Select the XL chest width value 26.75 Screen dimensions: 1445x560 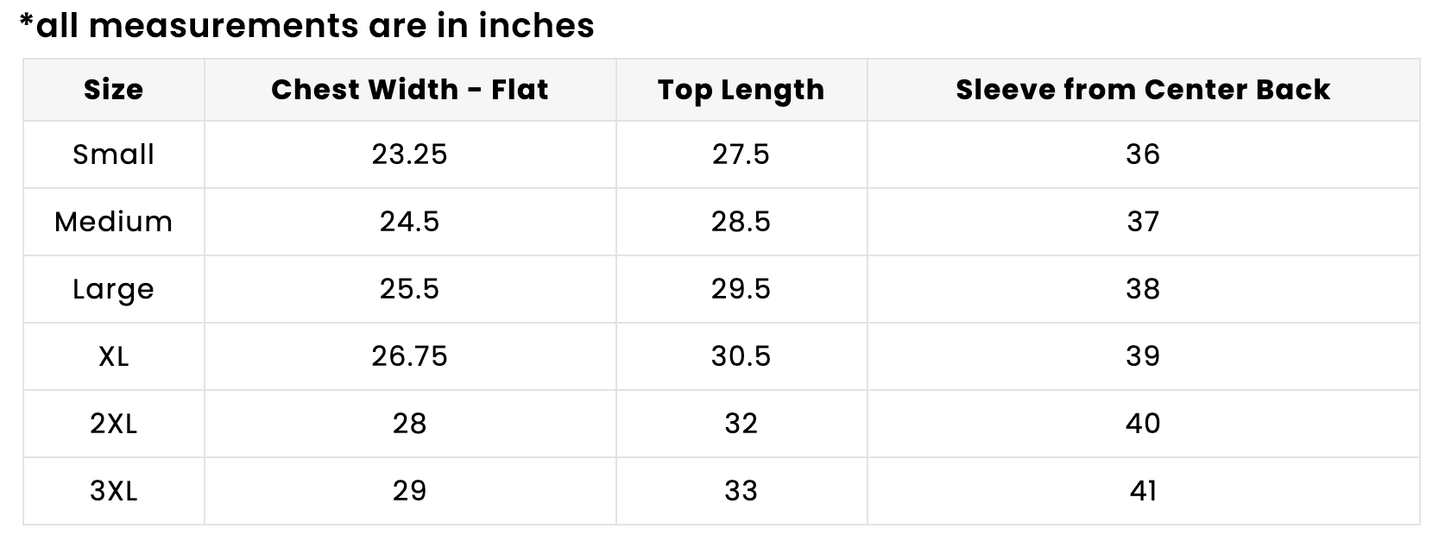(x=410, y=357)
